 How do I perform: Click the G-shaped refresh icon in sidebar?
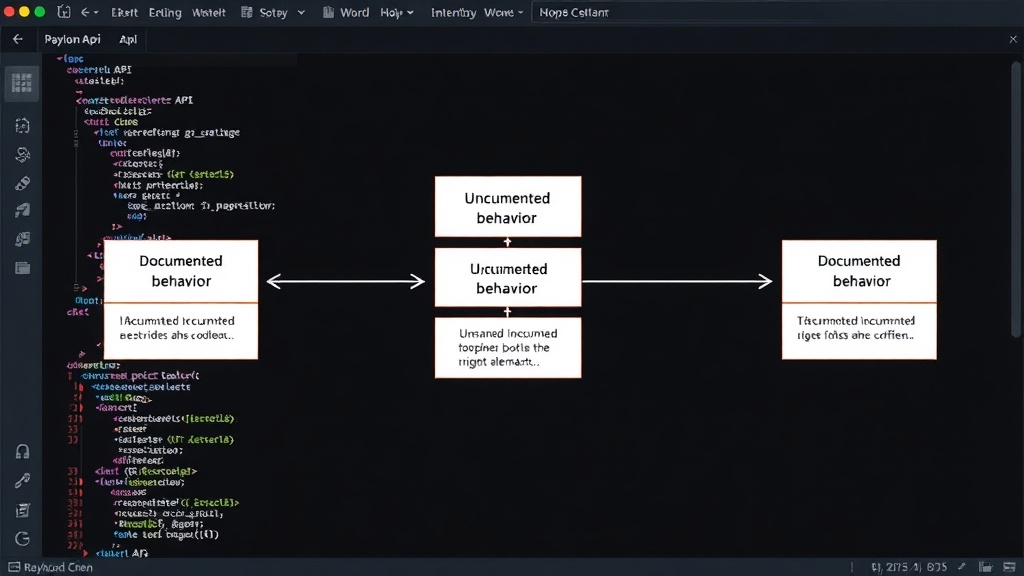click(22, 539)
